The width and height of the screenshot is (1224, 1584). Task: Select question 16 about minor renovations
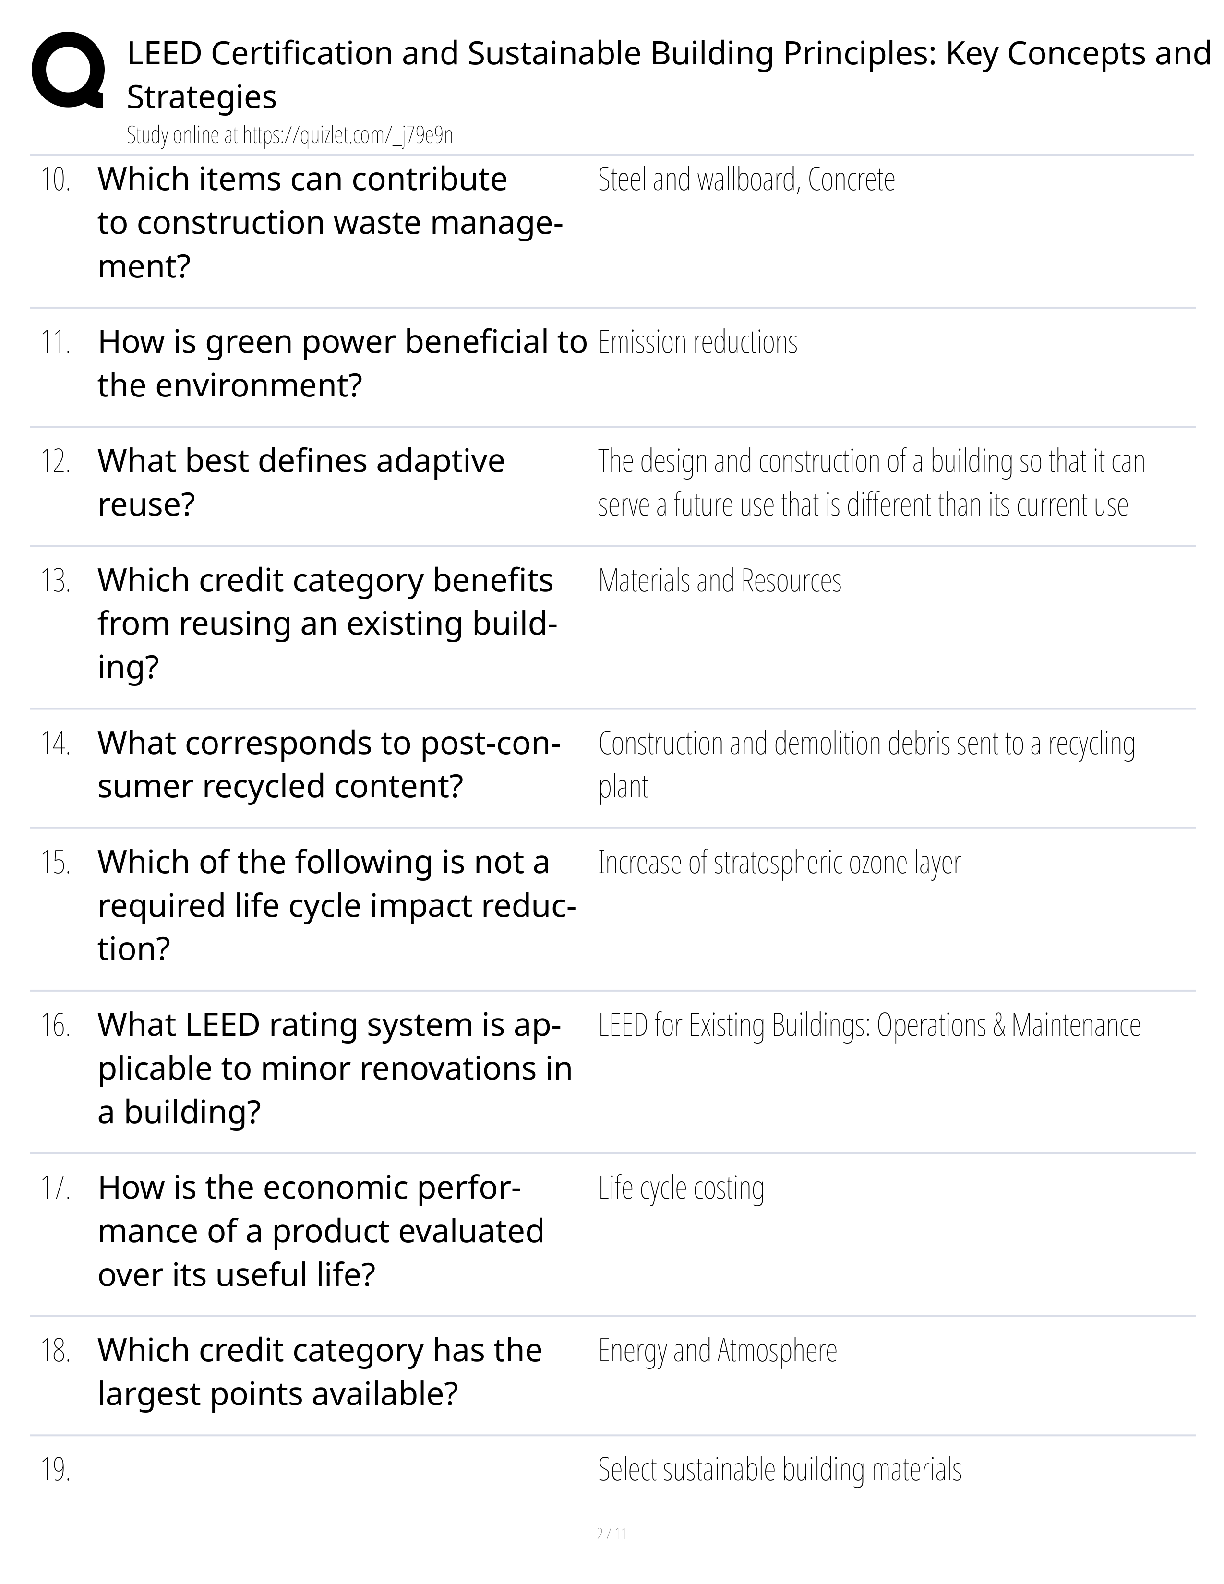click(335, 1068)
